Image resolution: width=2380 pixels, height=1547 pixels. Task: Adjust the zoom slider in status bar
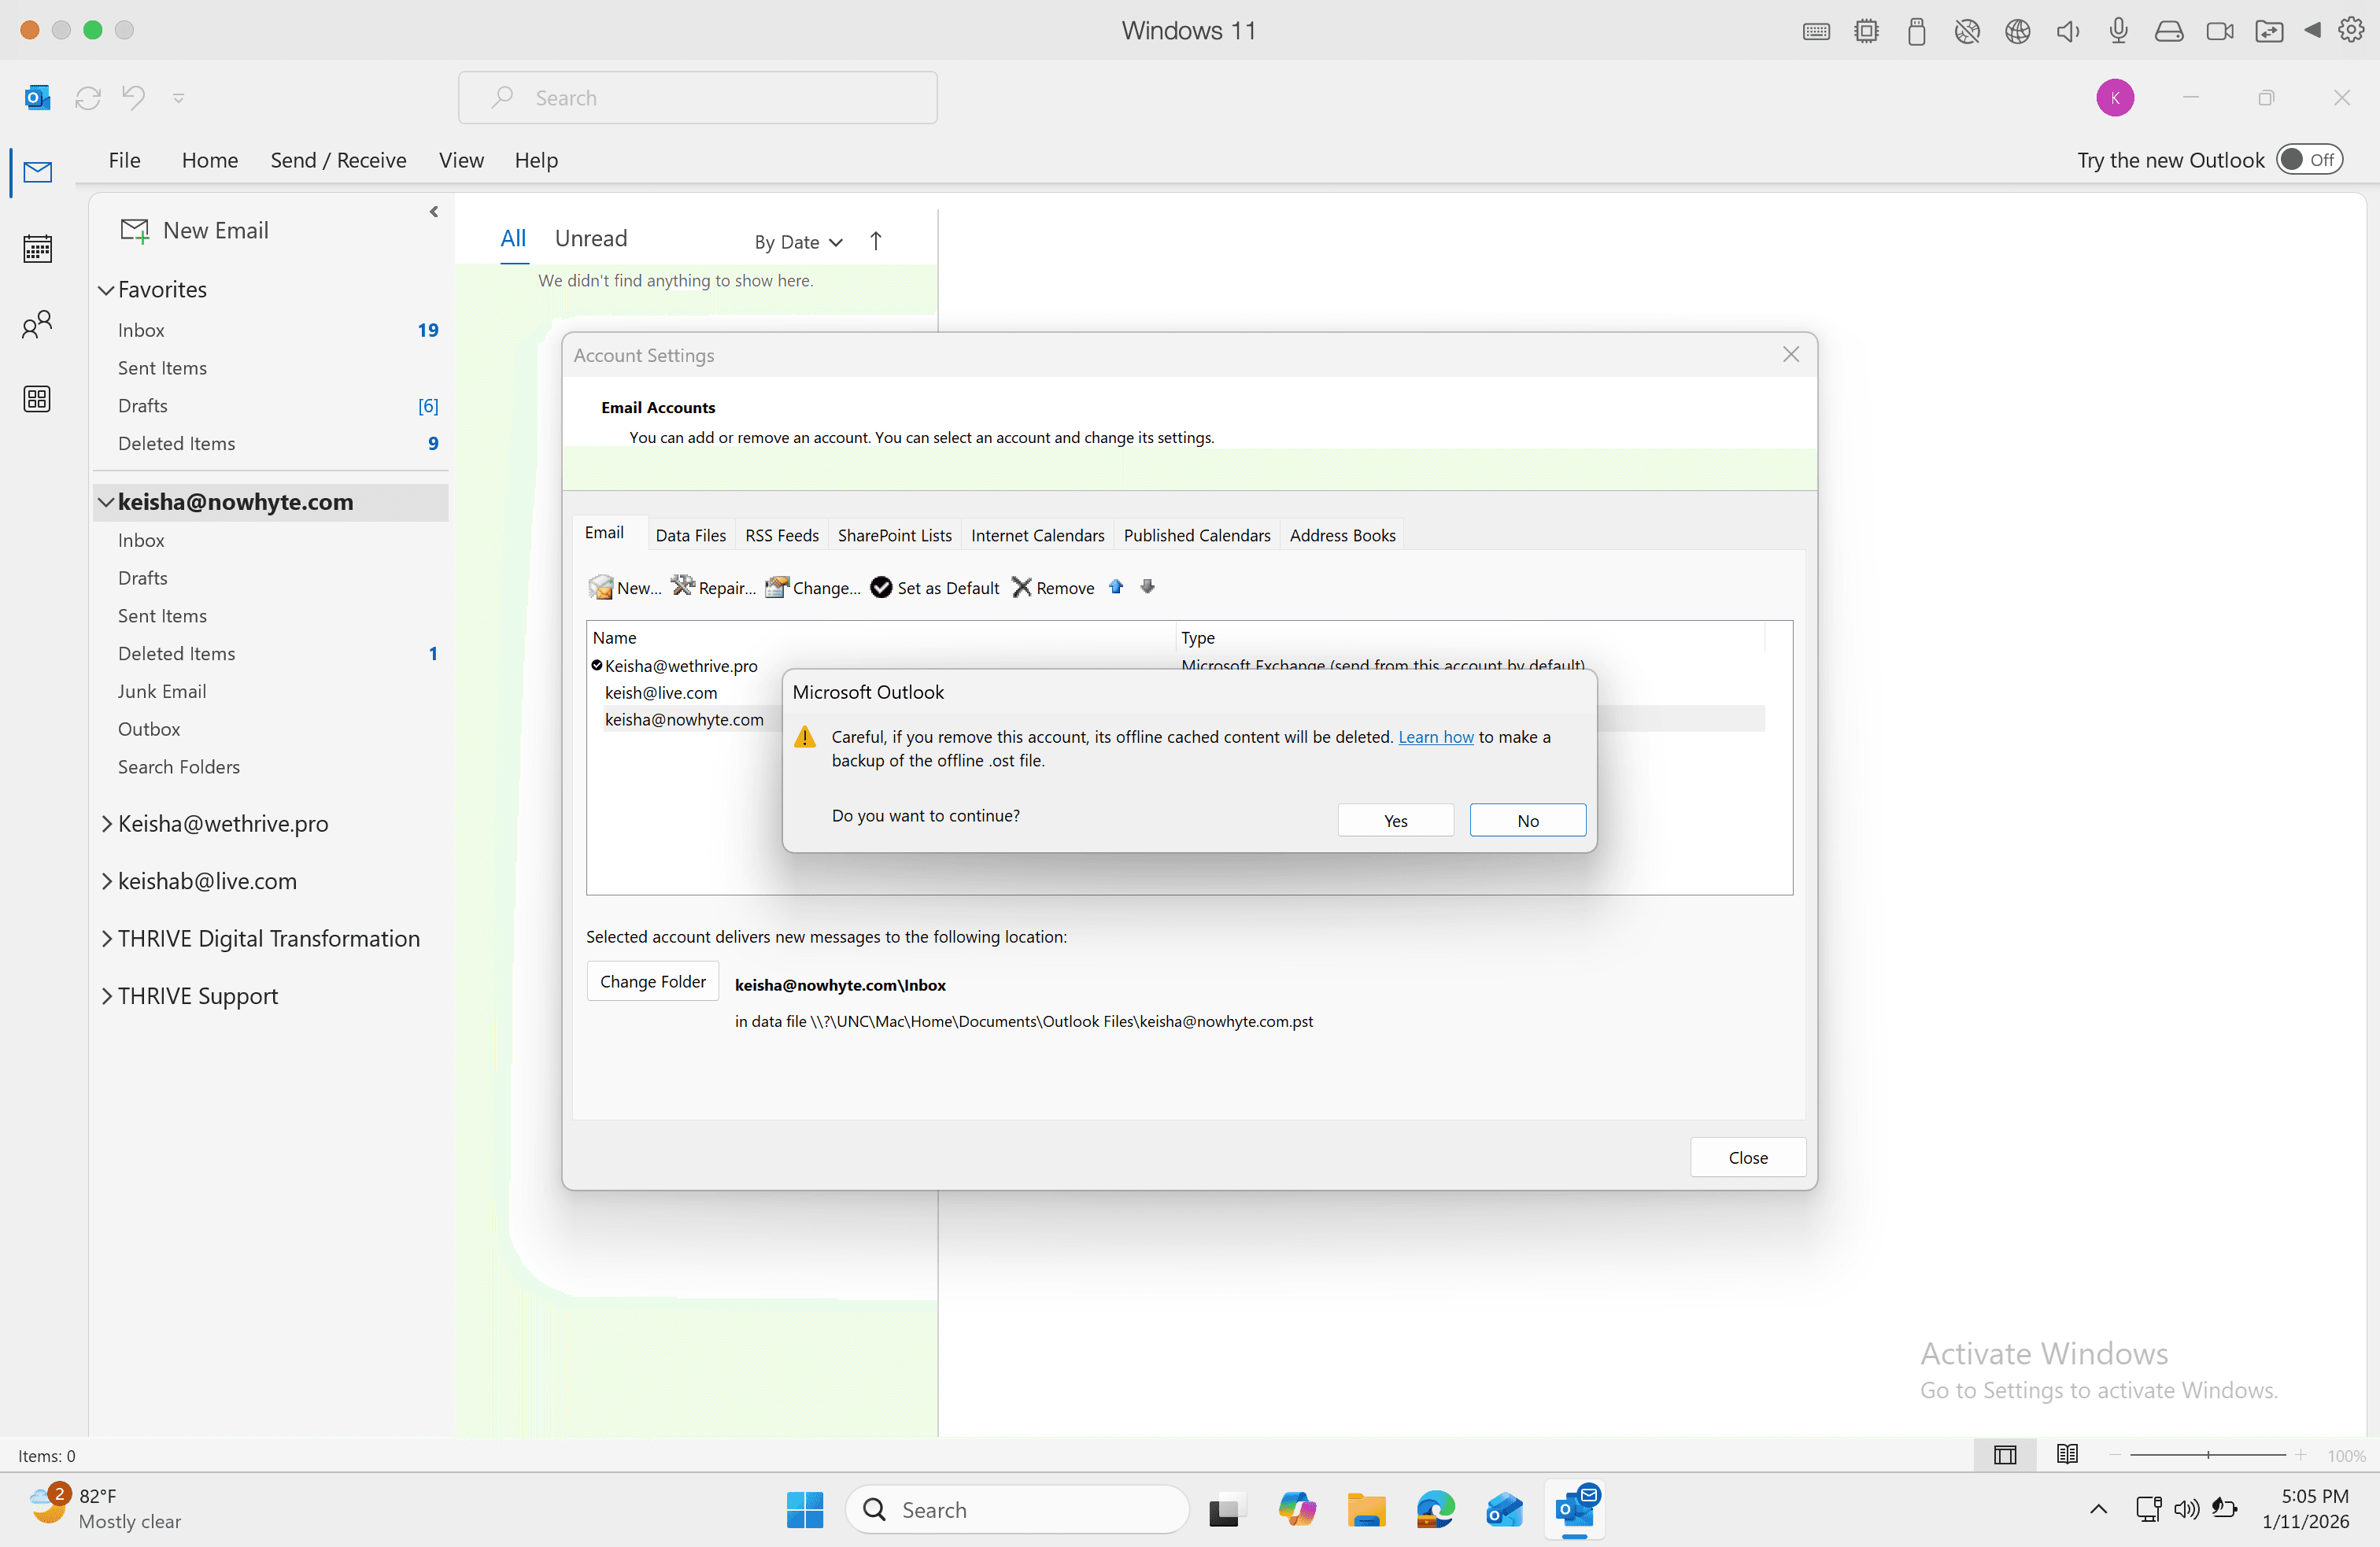coord(2207,1455)
